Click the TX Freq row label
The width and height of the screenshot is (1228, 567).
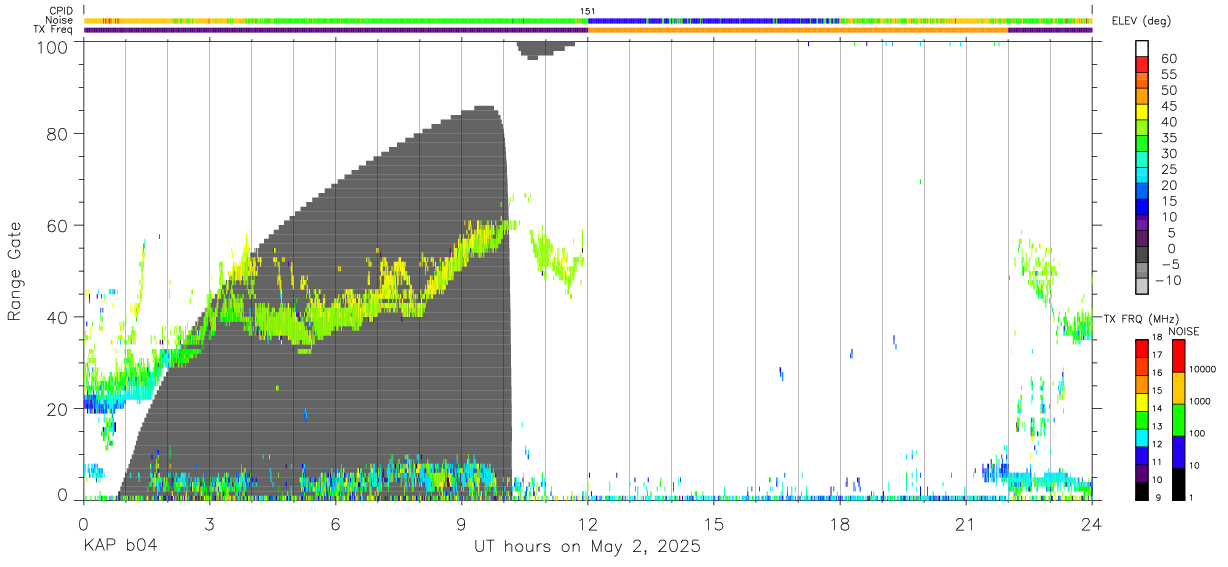coord(53,30)
